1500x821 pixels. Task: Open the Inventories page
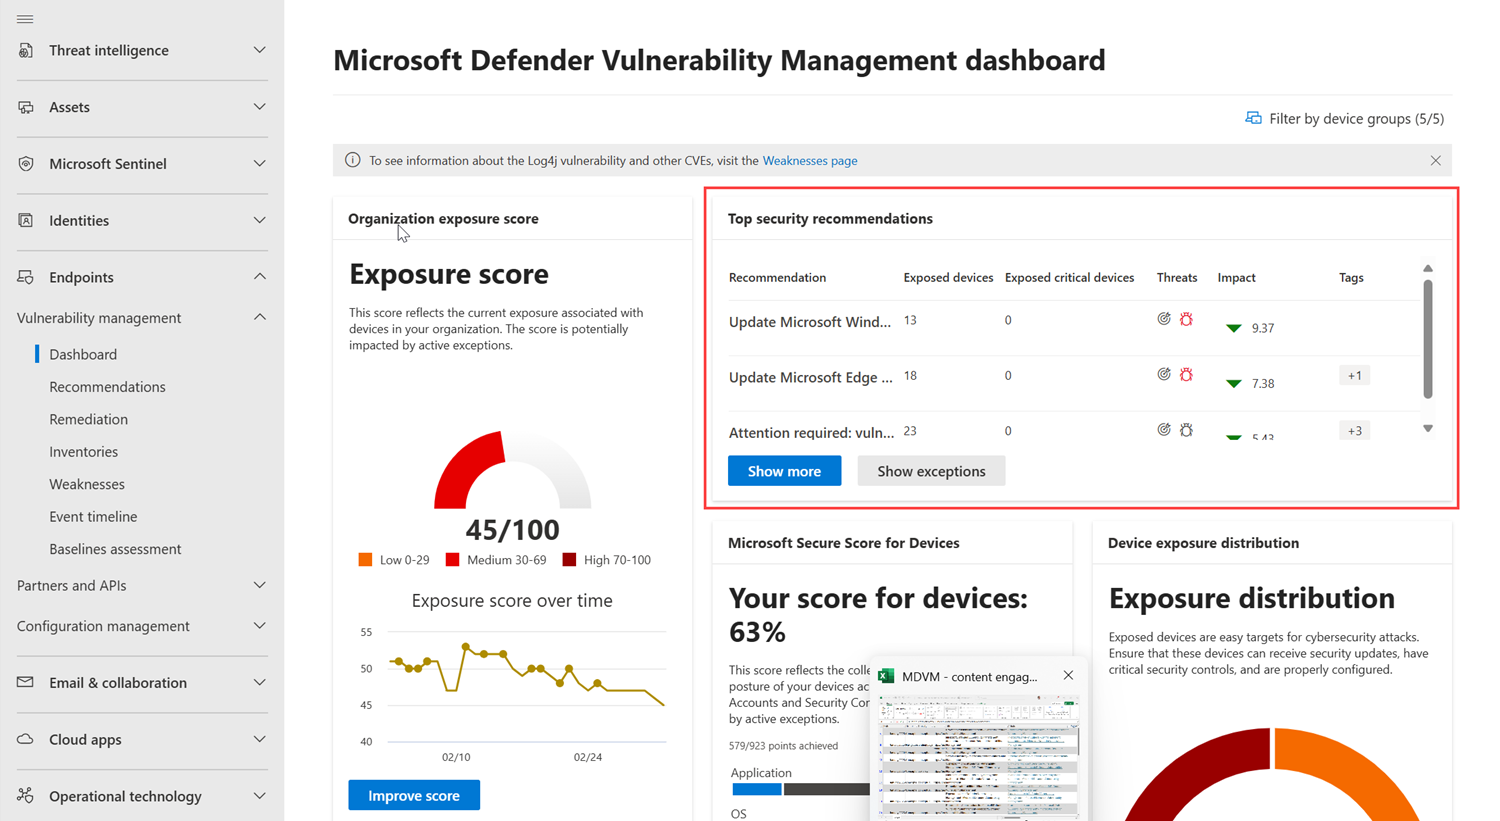[x=83, y=451]
